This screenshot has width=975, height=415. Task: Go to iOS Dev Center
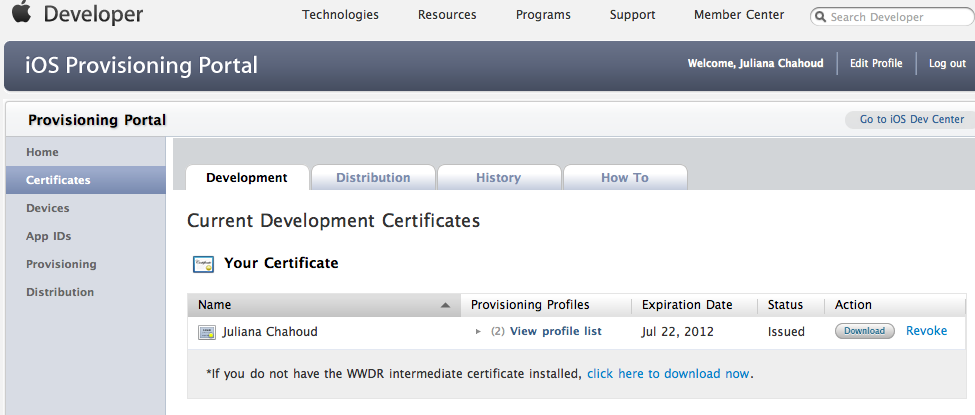(911, 119)
